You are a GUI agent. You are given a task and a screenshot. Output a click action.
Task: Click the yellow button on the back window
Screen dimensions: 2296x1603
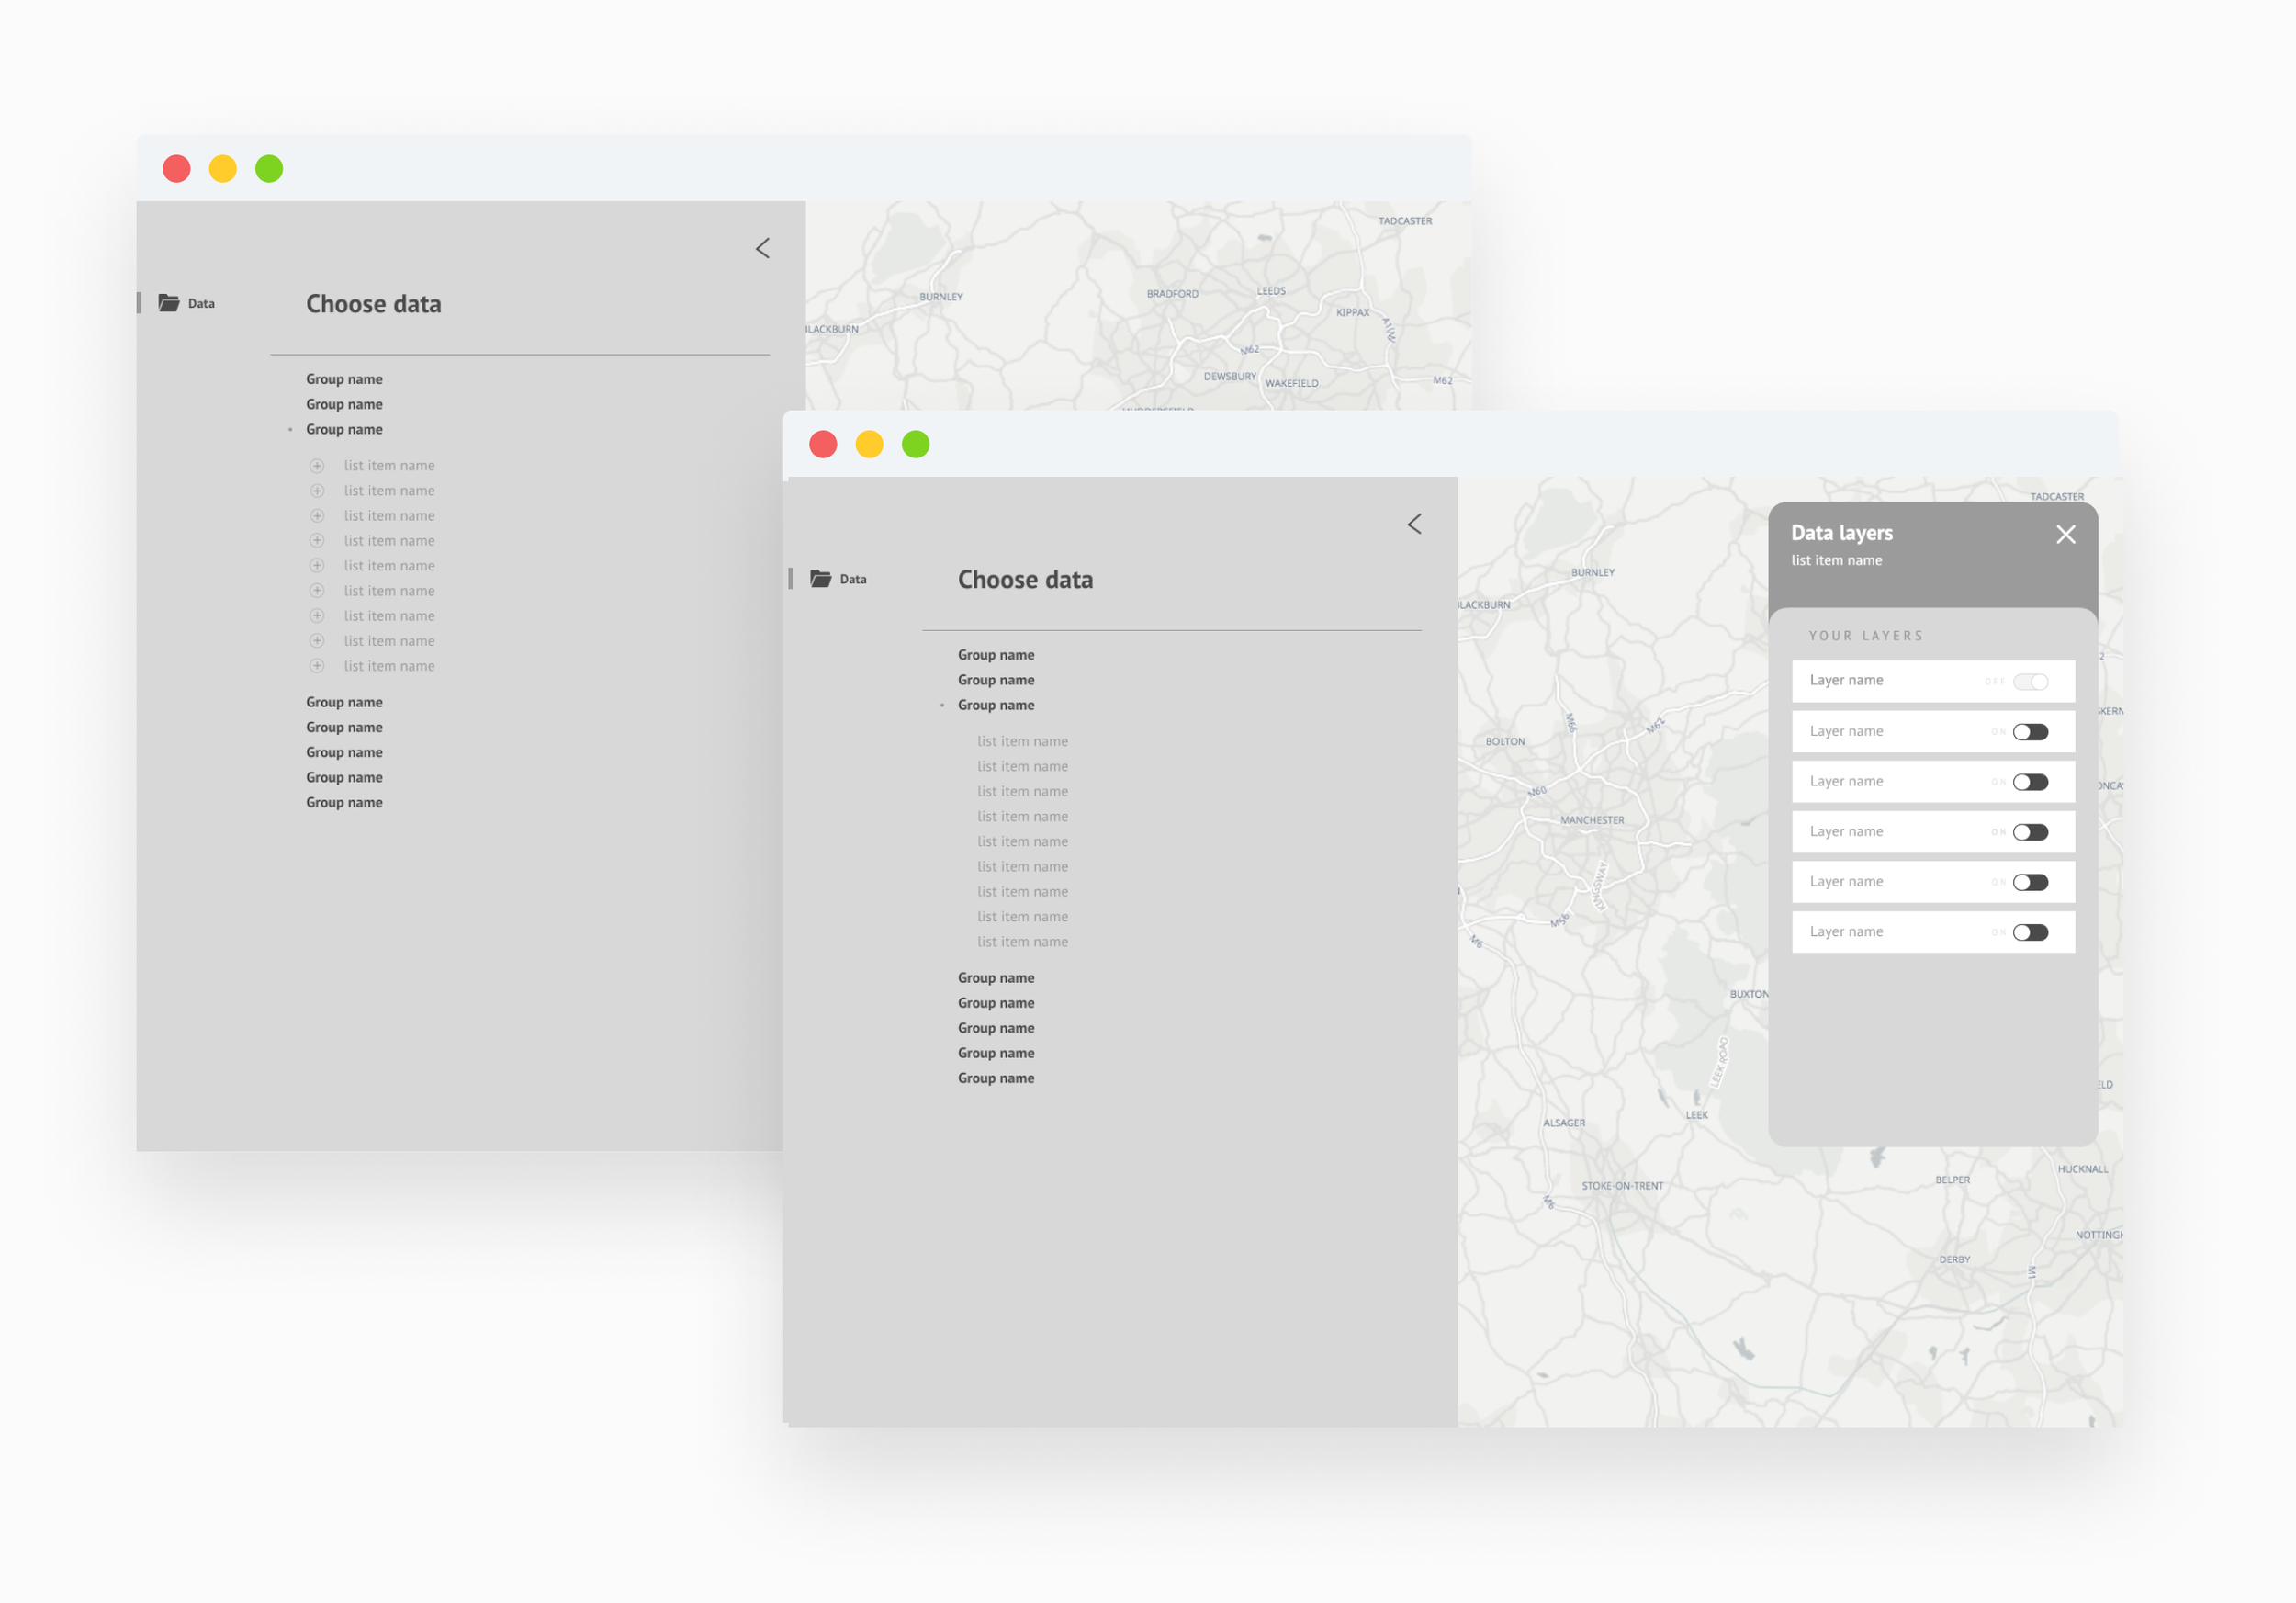point(222,169)
